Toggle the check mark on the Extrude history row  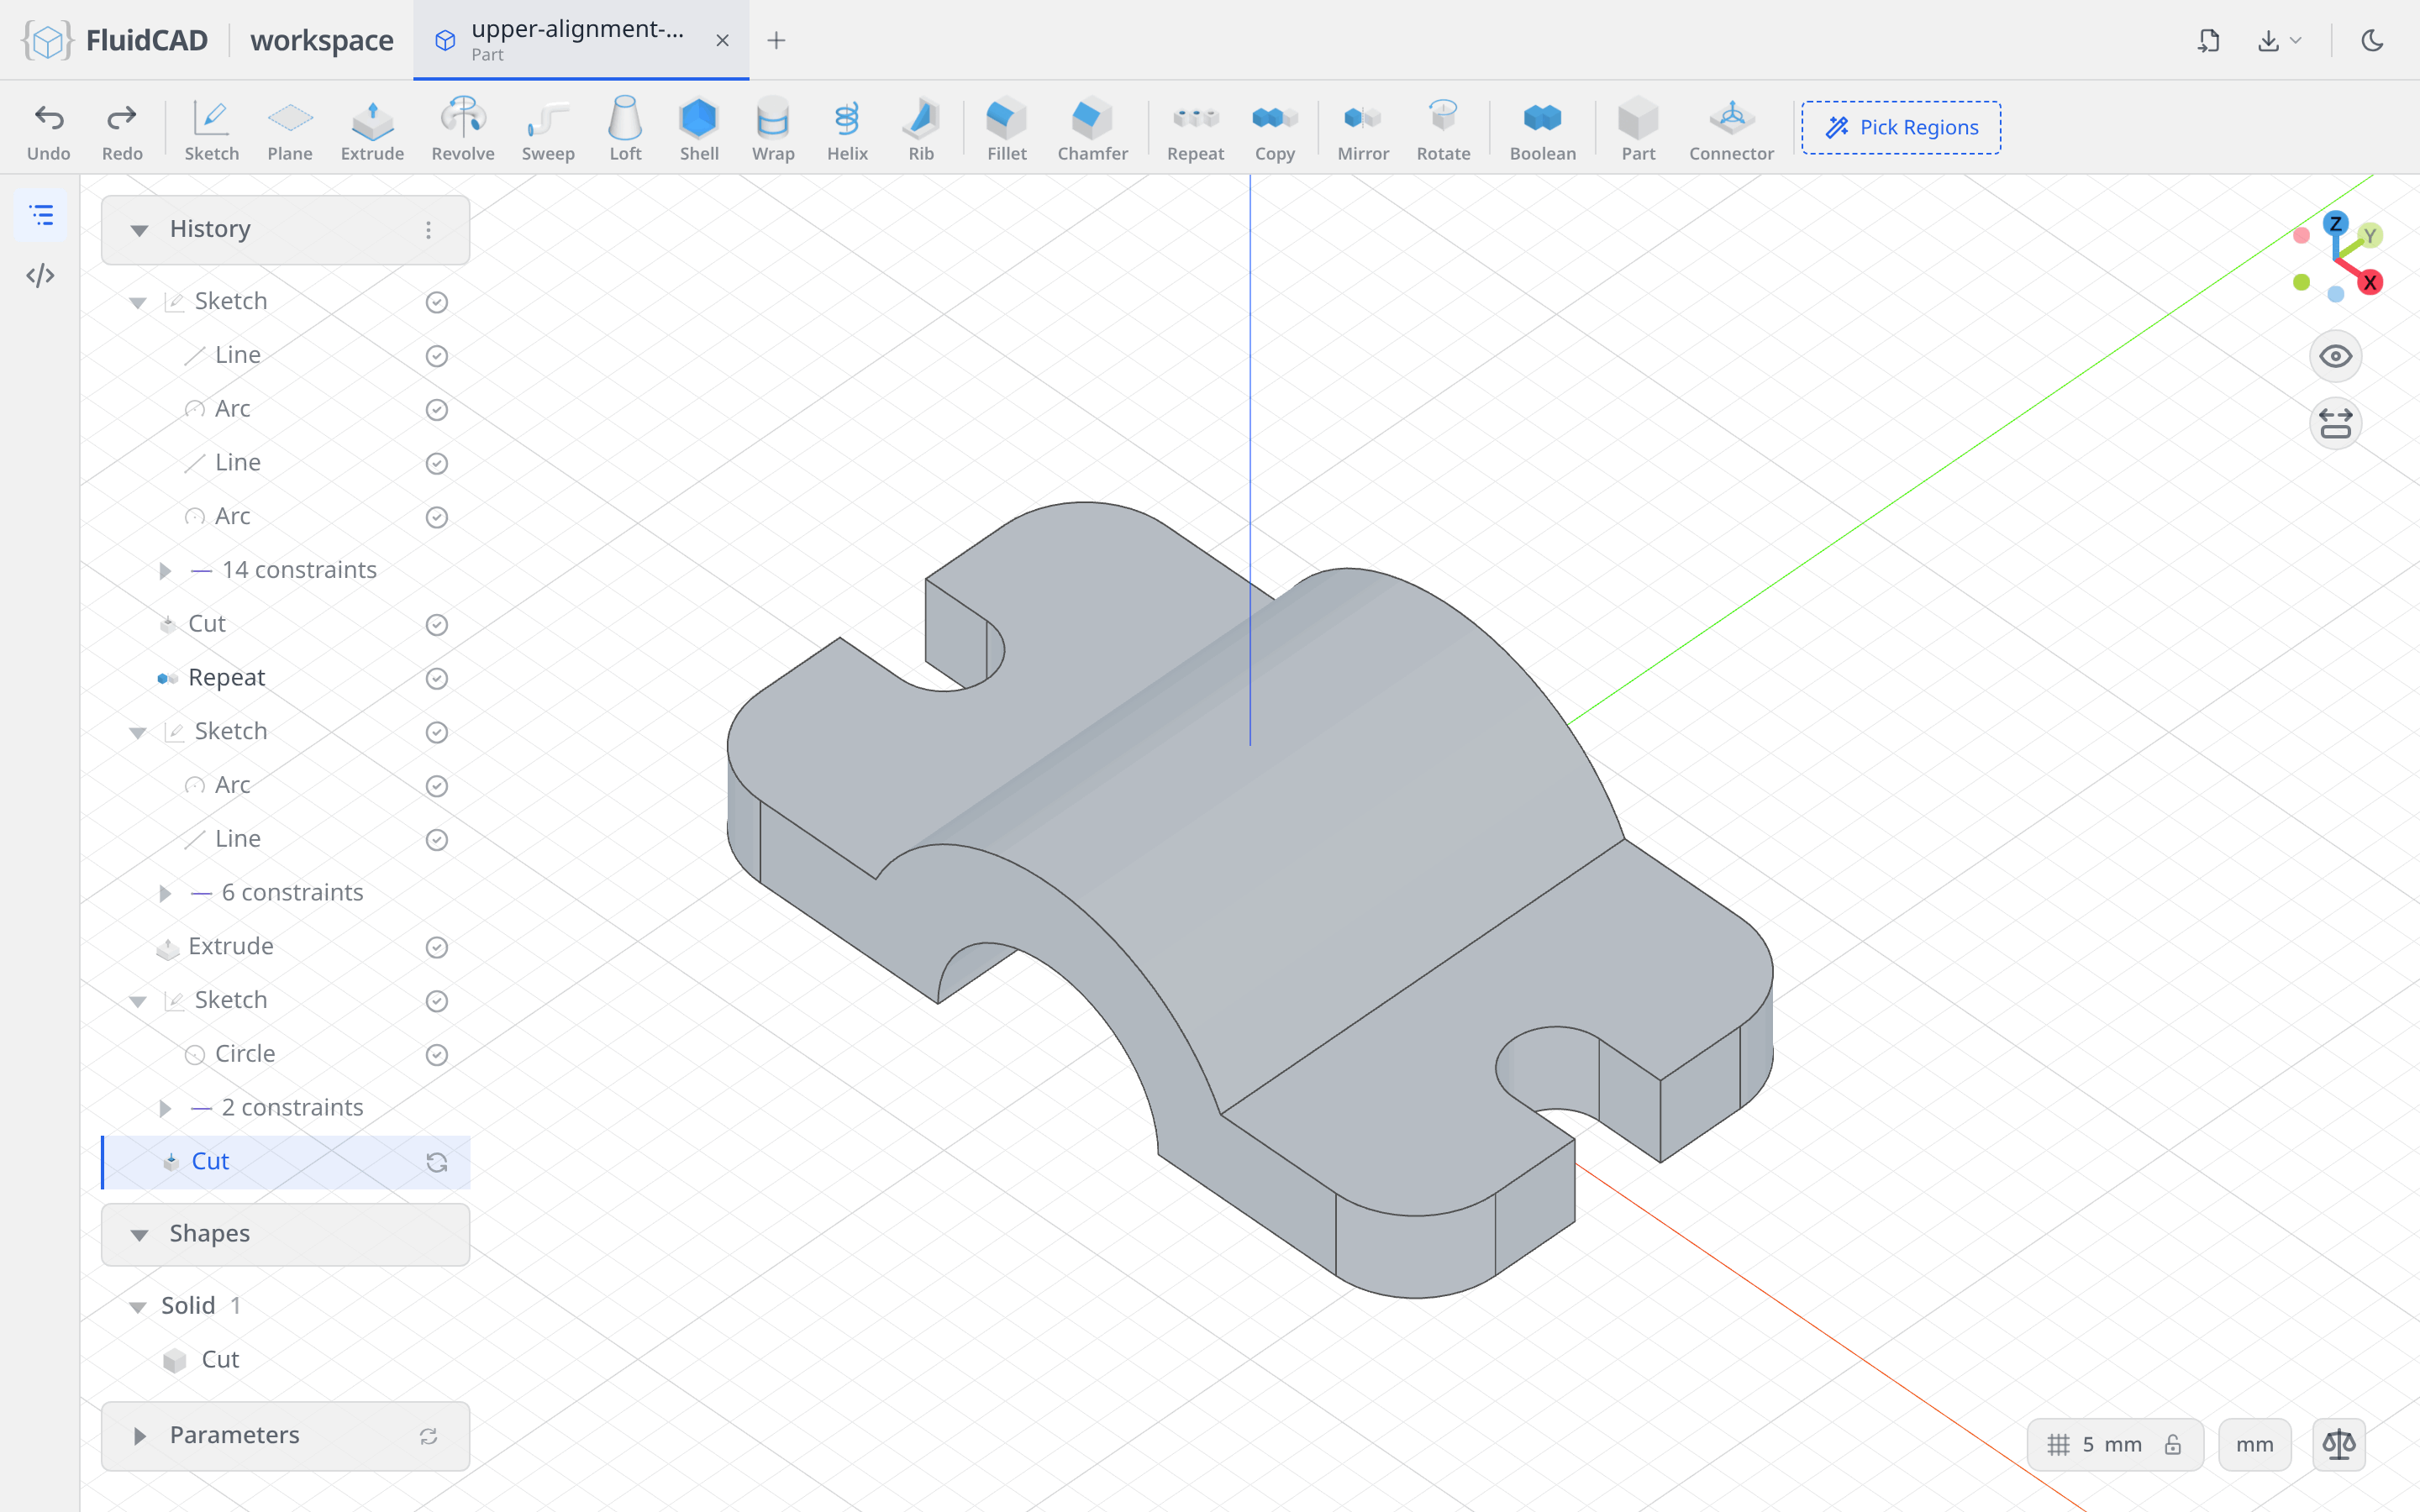pos(436,947)
